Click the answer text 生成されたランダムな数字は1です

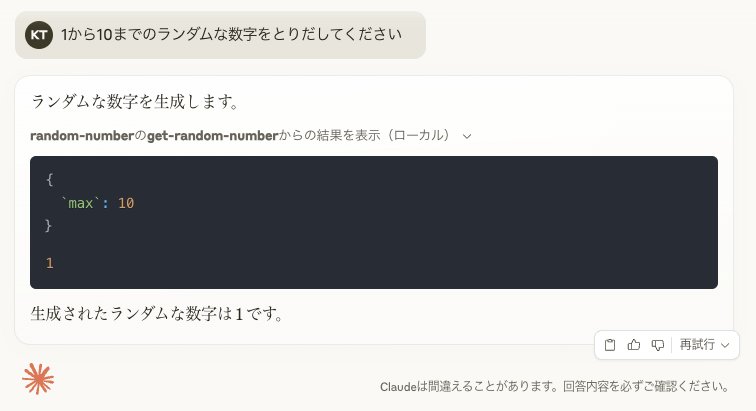(157, 314)
